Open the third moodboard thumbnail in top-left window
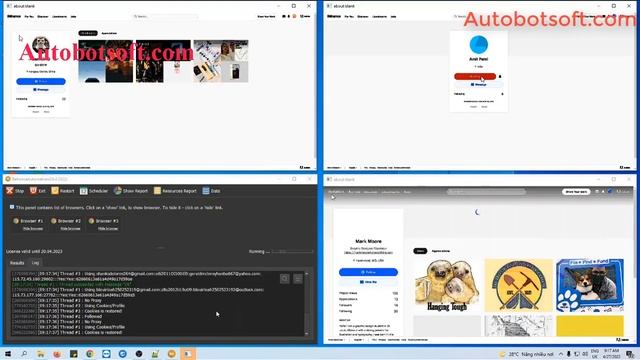The width and height of the screenshot is (640, 360). tap(221, 61)
